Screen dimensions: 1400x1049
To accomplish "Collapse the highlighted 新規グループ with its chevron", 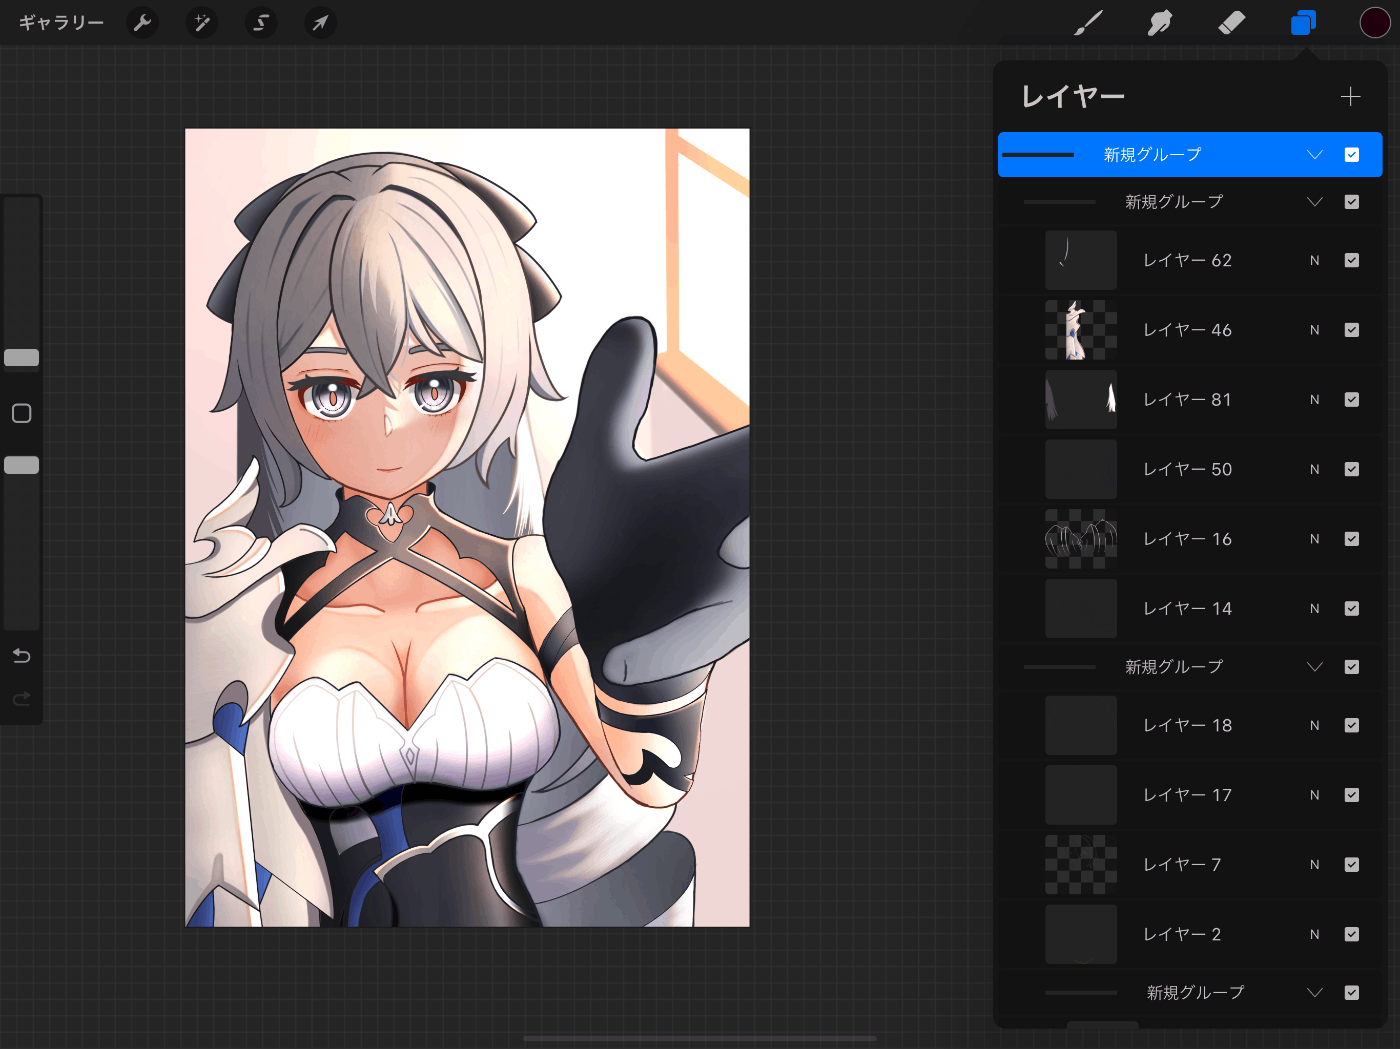I will 1315,155.
